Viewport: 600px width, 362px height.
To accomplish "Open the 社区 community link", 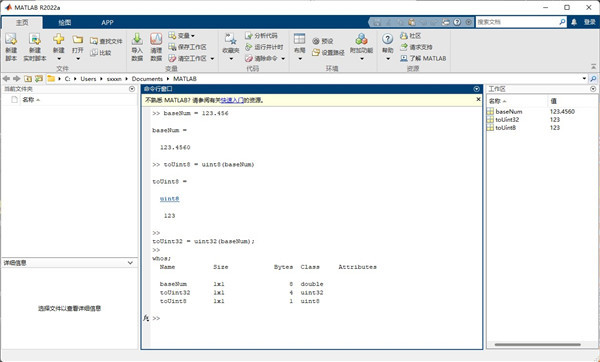I will [411, 36].
